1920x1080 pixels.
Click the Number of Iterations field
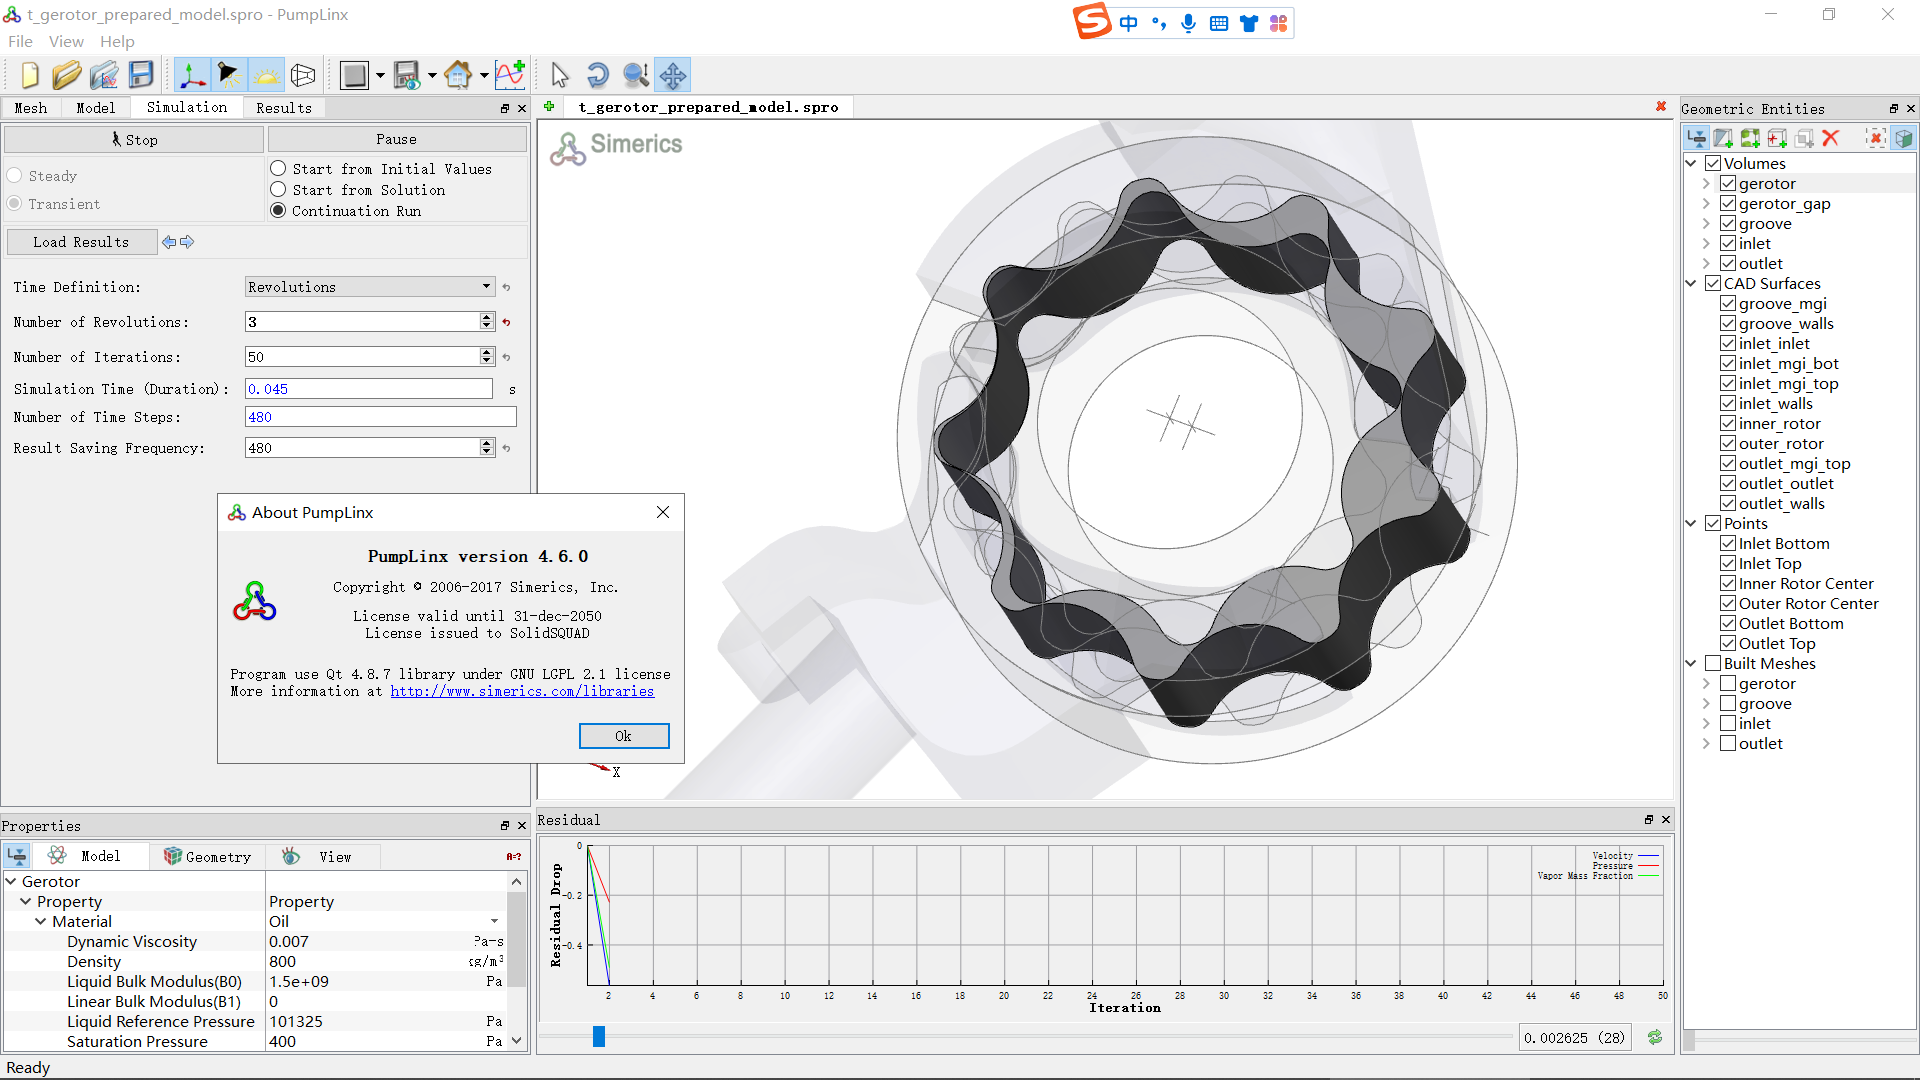click(362, 357)
